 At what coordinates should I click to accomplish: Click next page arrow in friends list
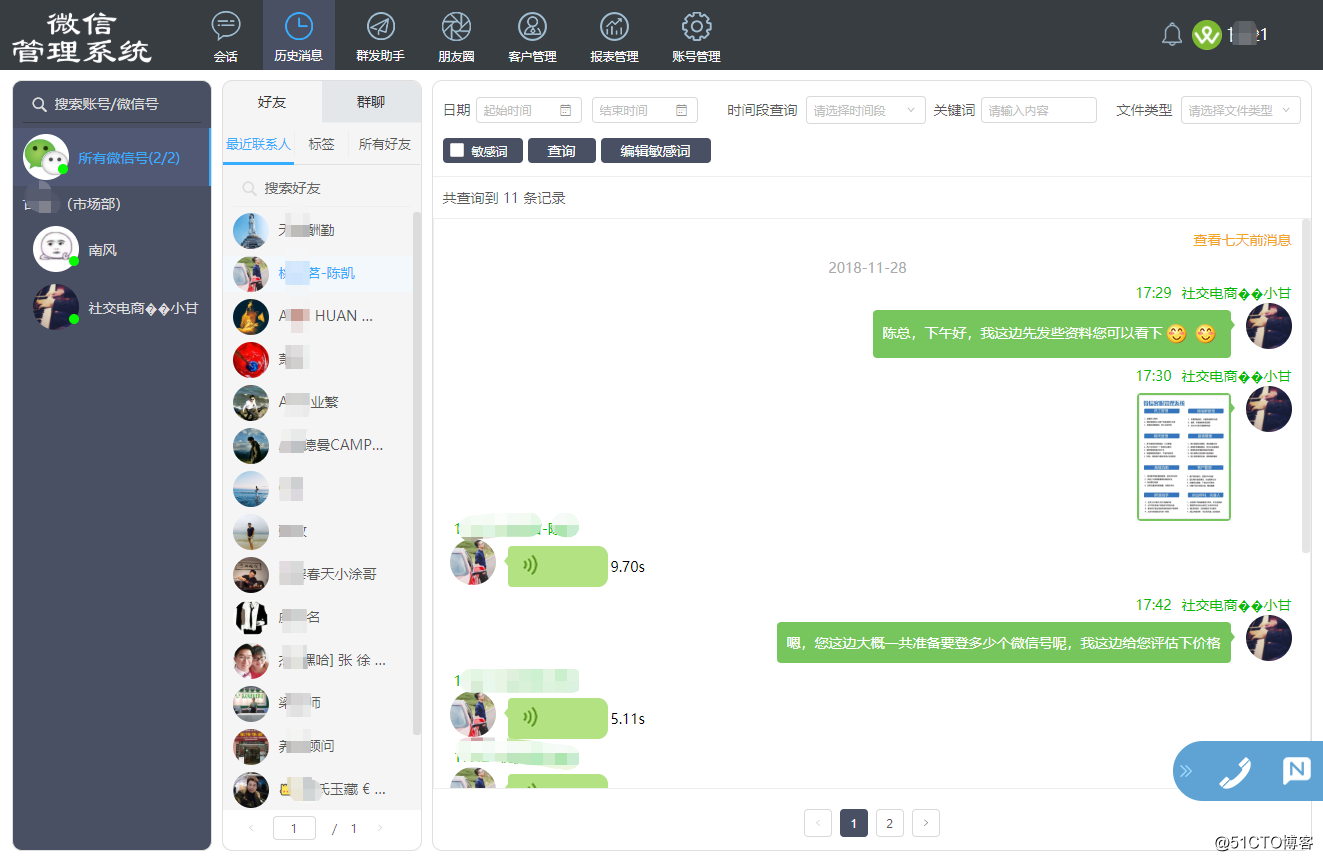380,828
